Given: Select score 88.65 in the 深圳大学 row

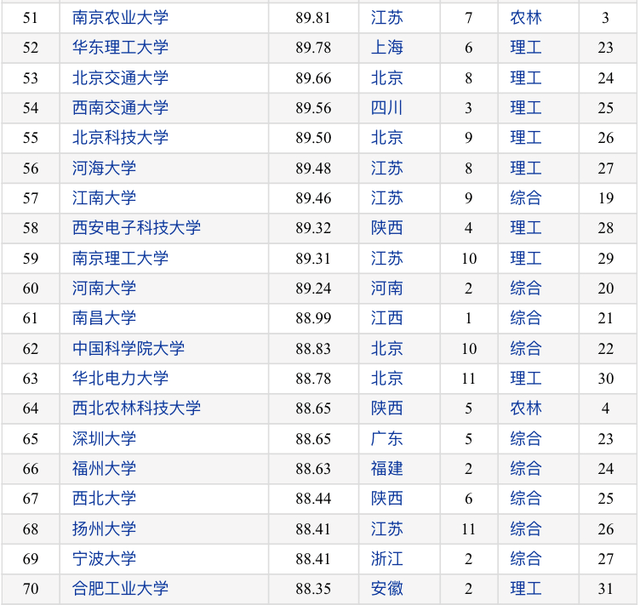Looking at the screenshot, I should 313,439.
